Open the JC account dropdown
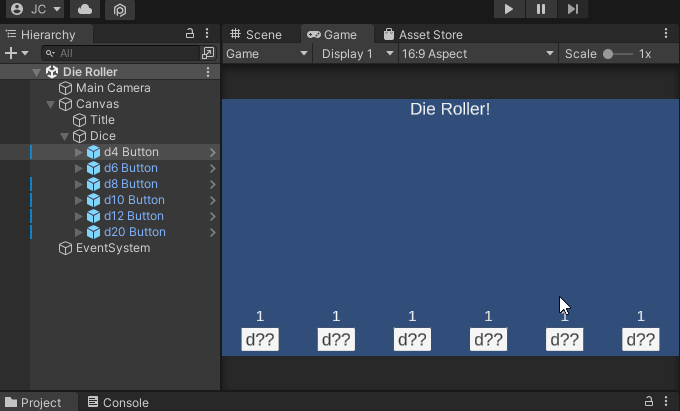680x411 pixels. (36, 9)
